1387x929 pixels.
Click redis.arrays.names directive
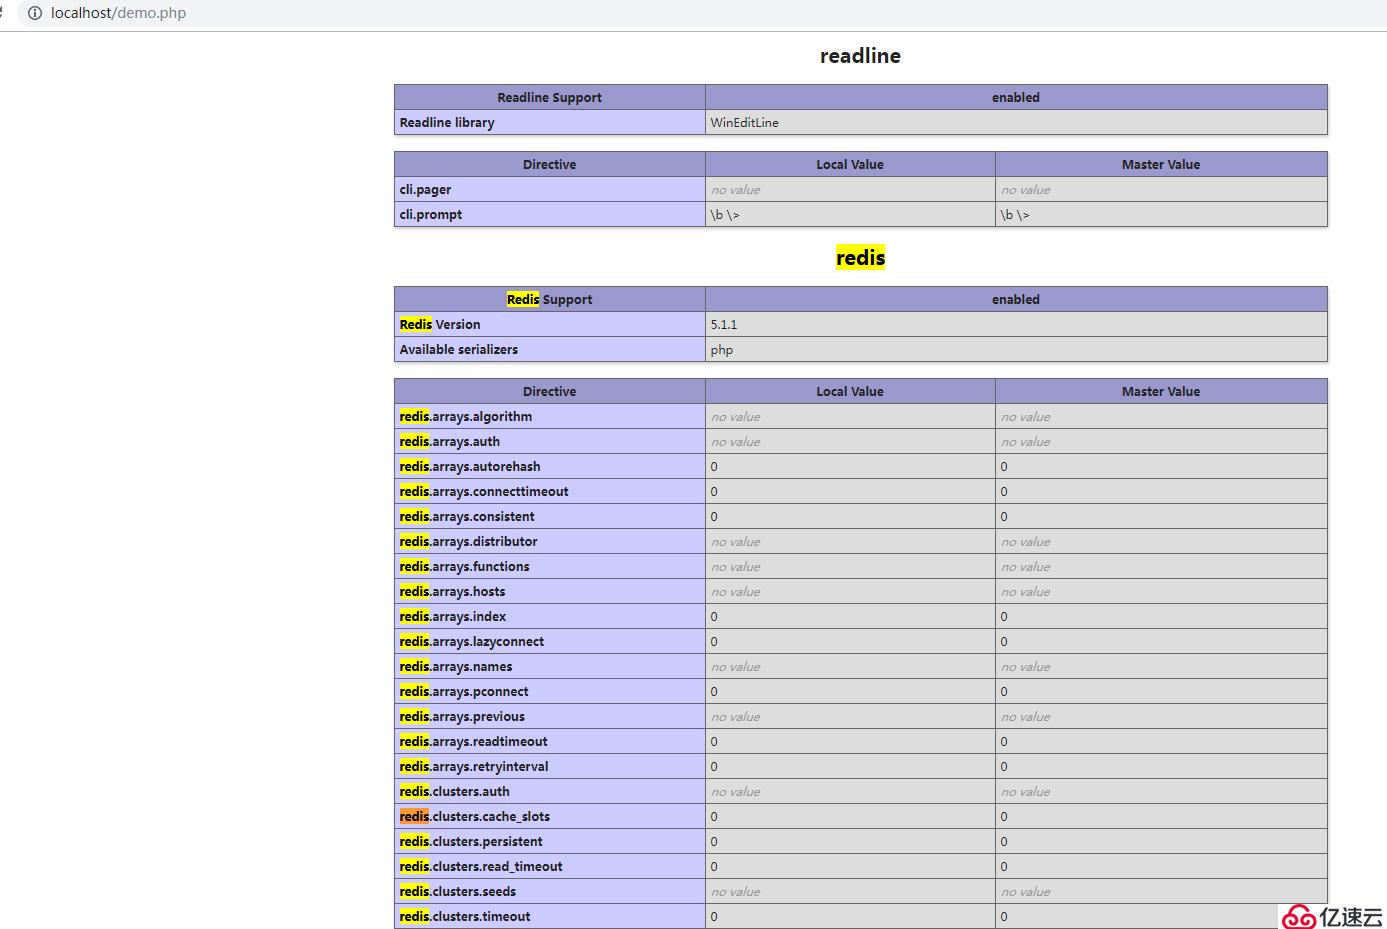click(456, 666)
